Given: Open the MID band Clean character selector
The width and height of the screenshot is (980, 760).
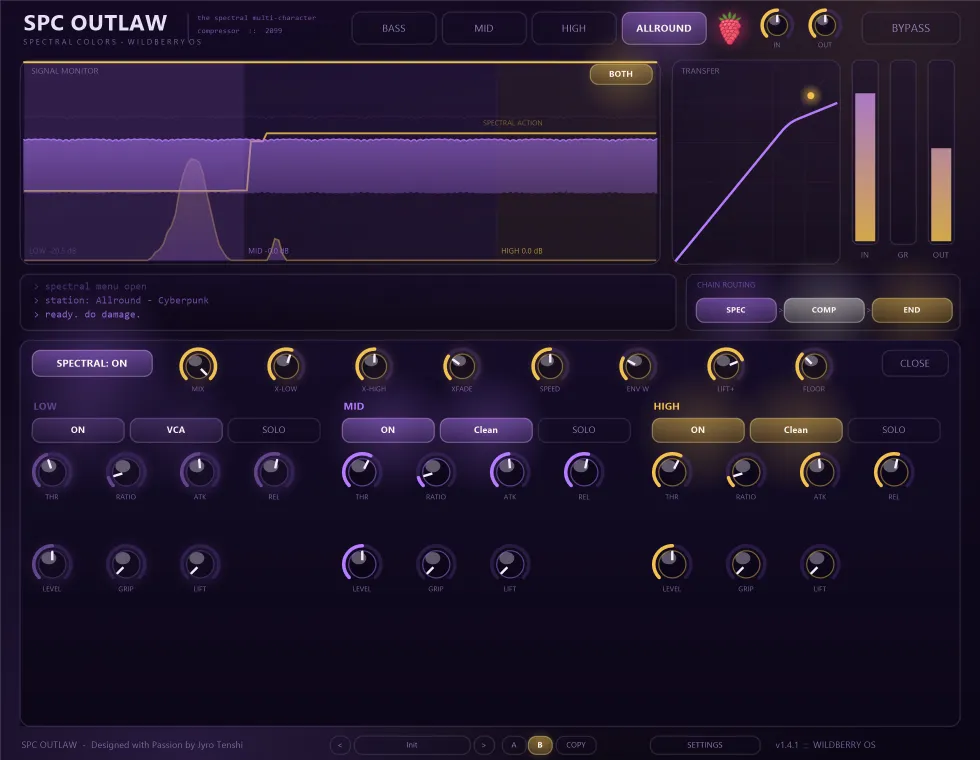Looking at the screenshot, I should (x=486, y=430).
